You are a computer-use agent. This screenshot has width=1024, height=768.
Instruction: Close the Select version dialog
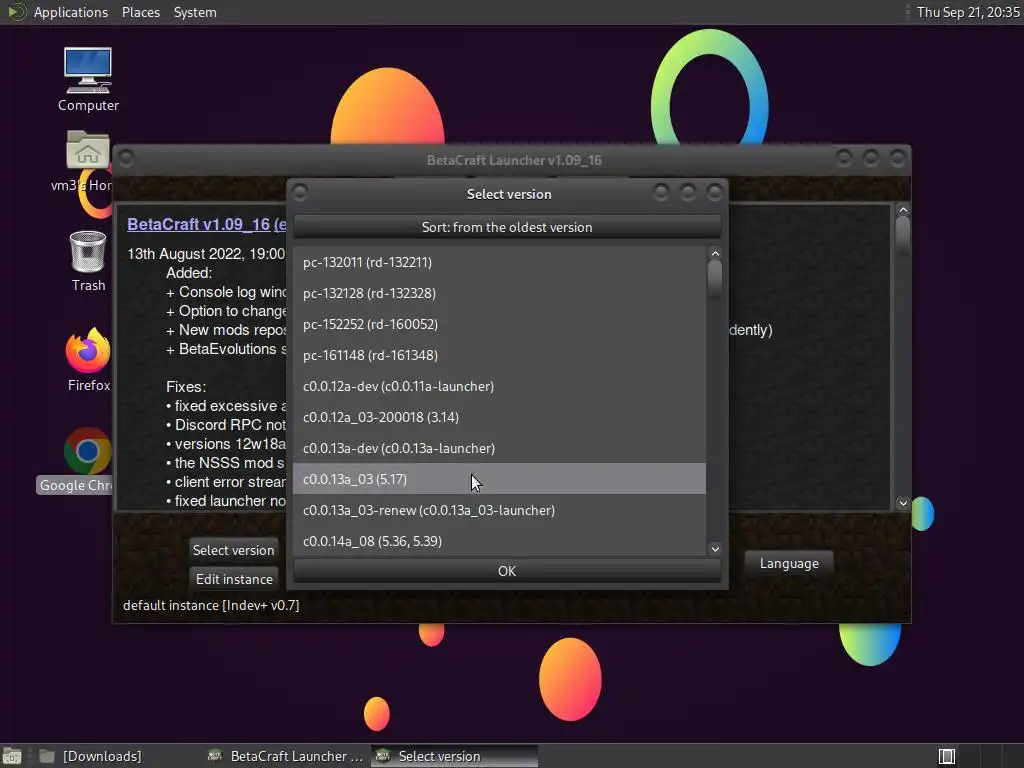[715, 192]
